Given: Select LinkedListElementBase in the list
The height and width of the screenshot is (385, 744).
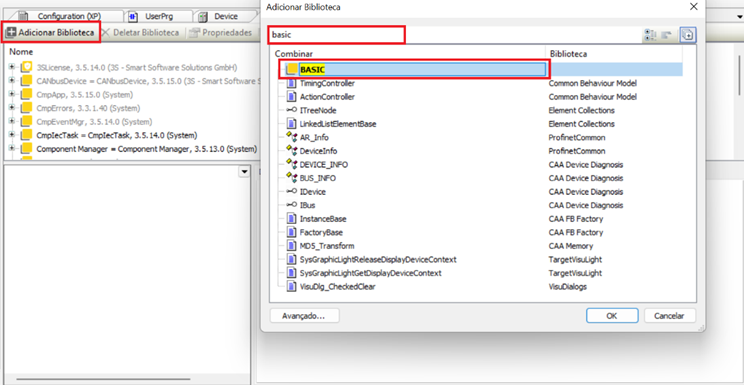Looking at the screenshot, I should [x=338, y=124].
